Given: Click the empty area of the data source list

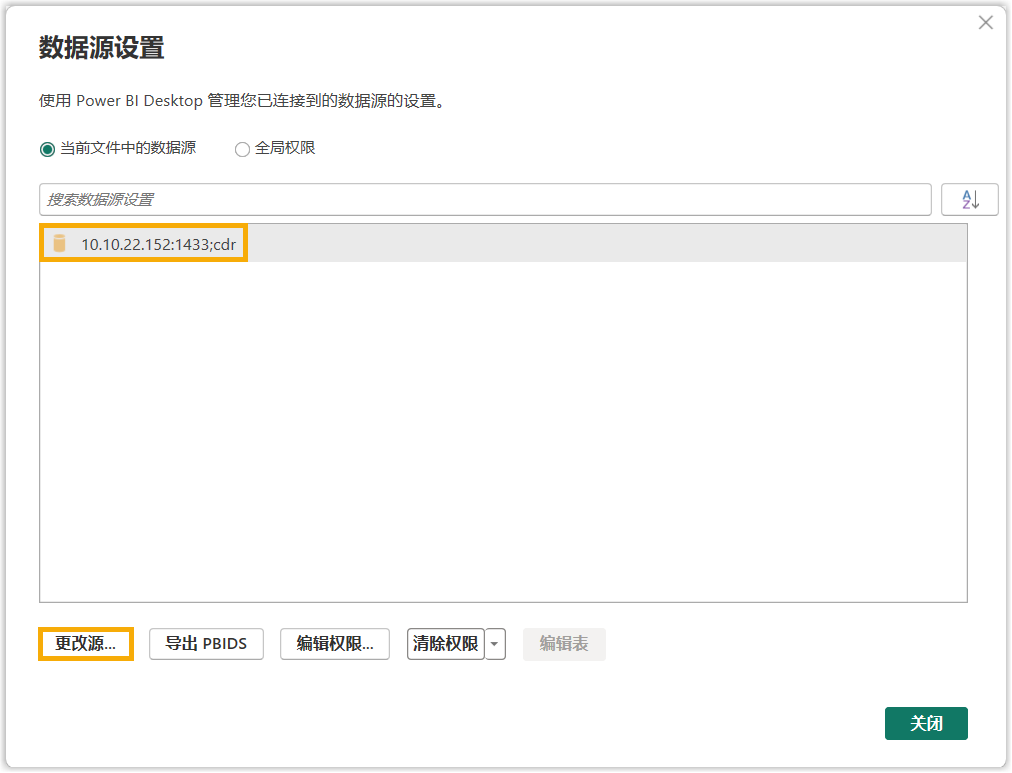Looking at the screenshot, I should [503, 431].
